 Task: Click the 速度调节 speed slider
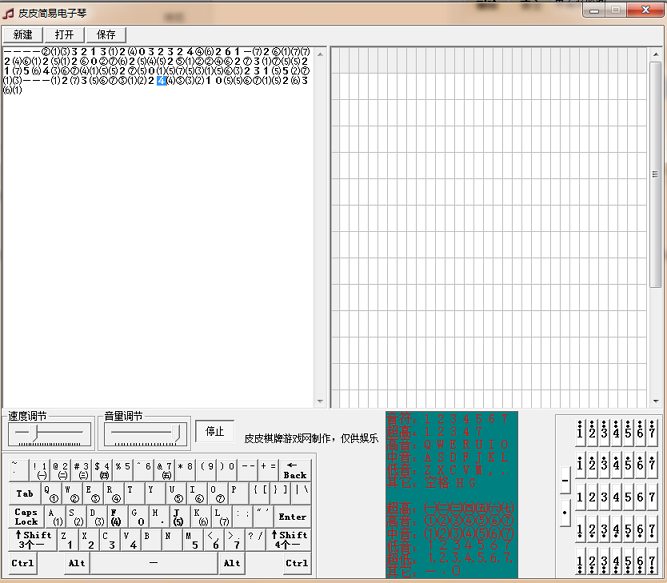(49, 433)
